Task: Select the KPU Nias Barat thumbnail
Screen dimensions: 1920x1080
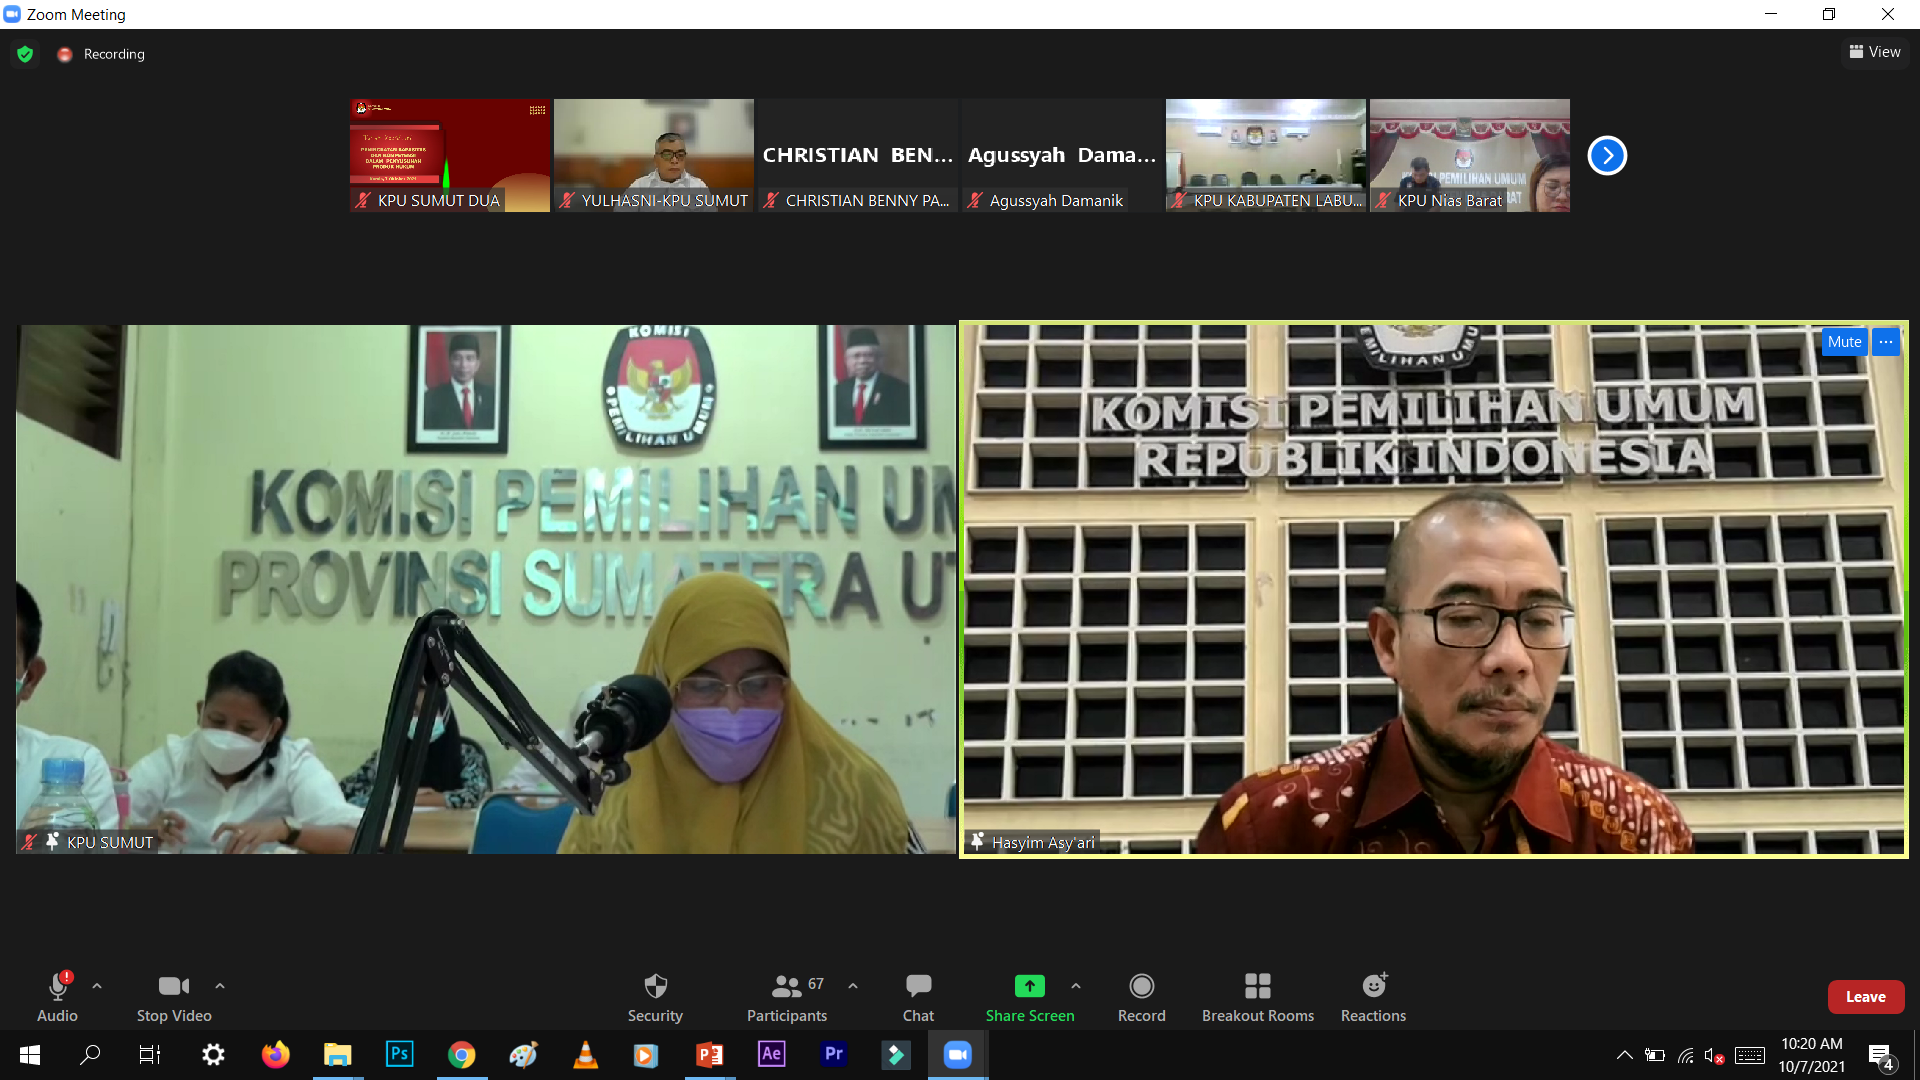Action: tap(1469, 155)
